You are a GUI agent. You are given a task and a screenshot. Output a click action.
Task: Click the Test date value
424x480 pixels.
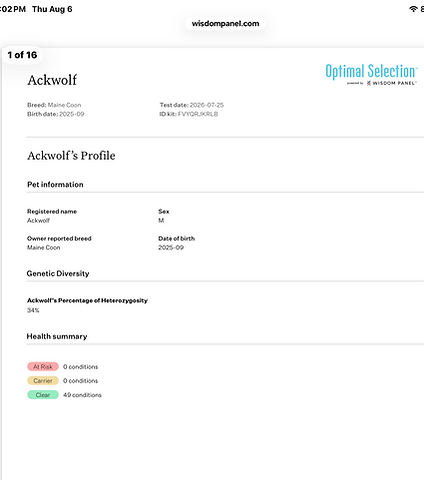tap(207, 105)
